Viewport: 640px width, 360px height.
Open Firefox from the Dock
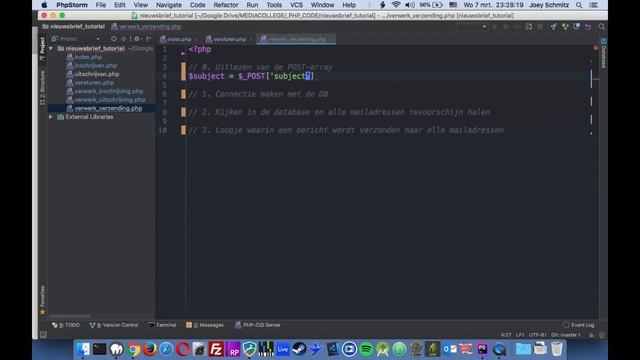pyautogui.click(x=150, y=349)
